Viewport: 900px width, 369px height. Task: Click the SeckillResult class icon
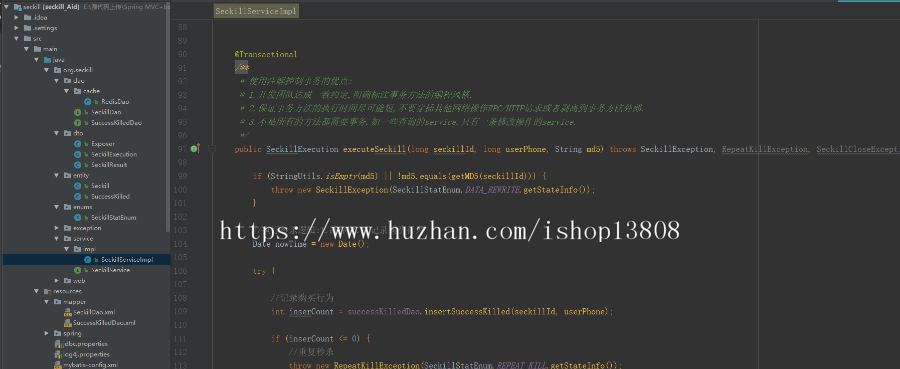point(77,165)
